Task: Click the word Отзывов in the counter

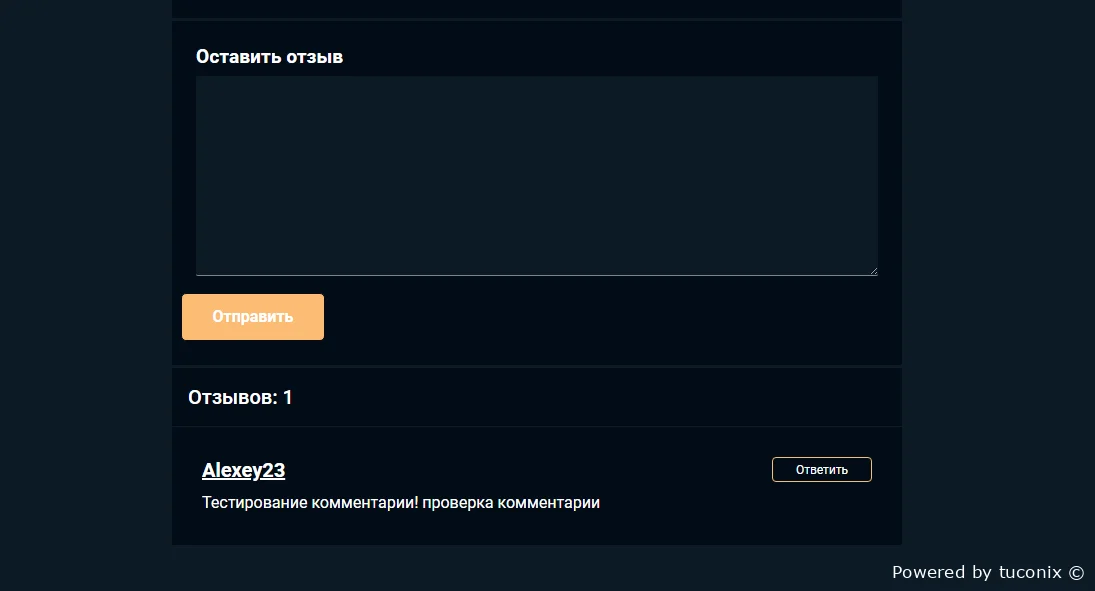Action: coord(232,397)
